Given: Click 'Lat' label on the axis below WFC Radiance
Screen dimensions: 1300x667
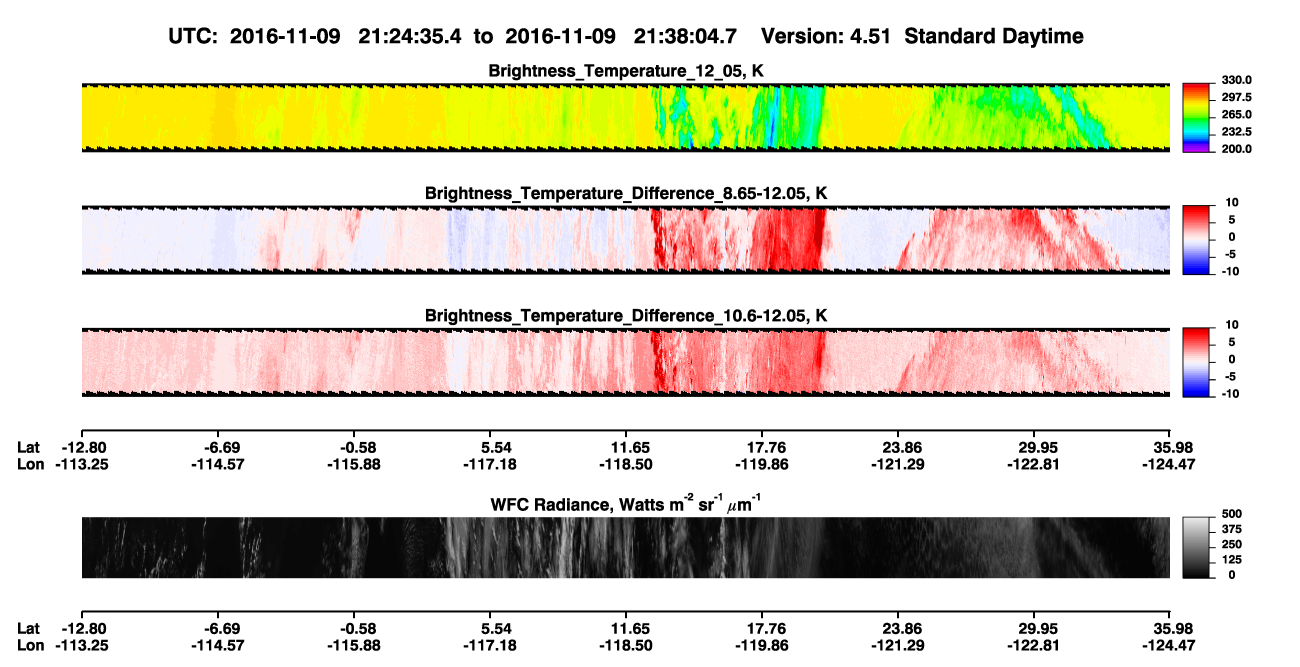Looking at the screenshot, I should [x=29, y=628].
